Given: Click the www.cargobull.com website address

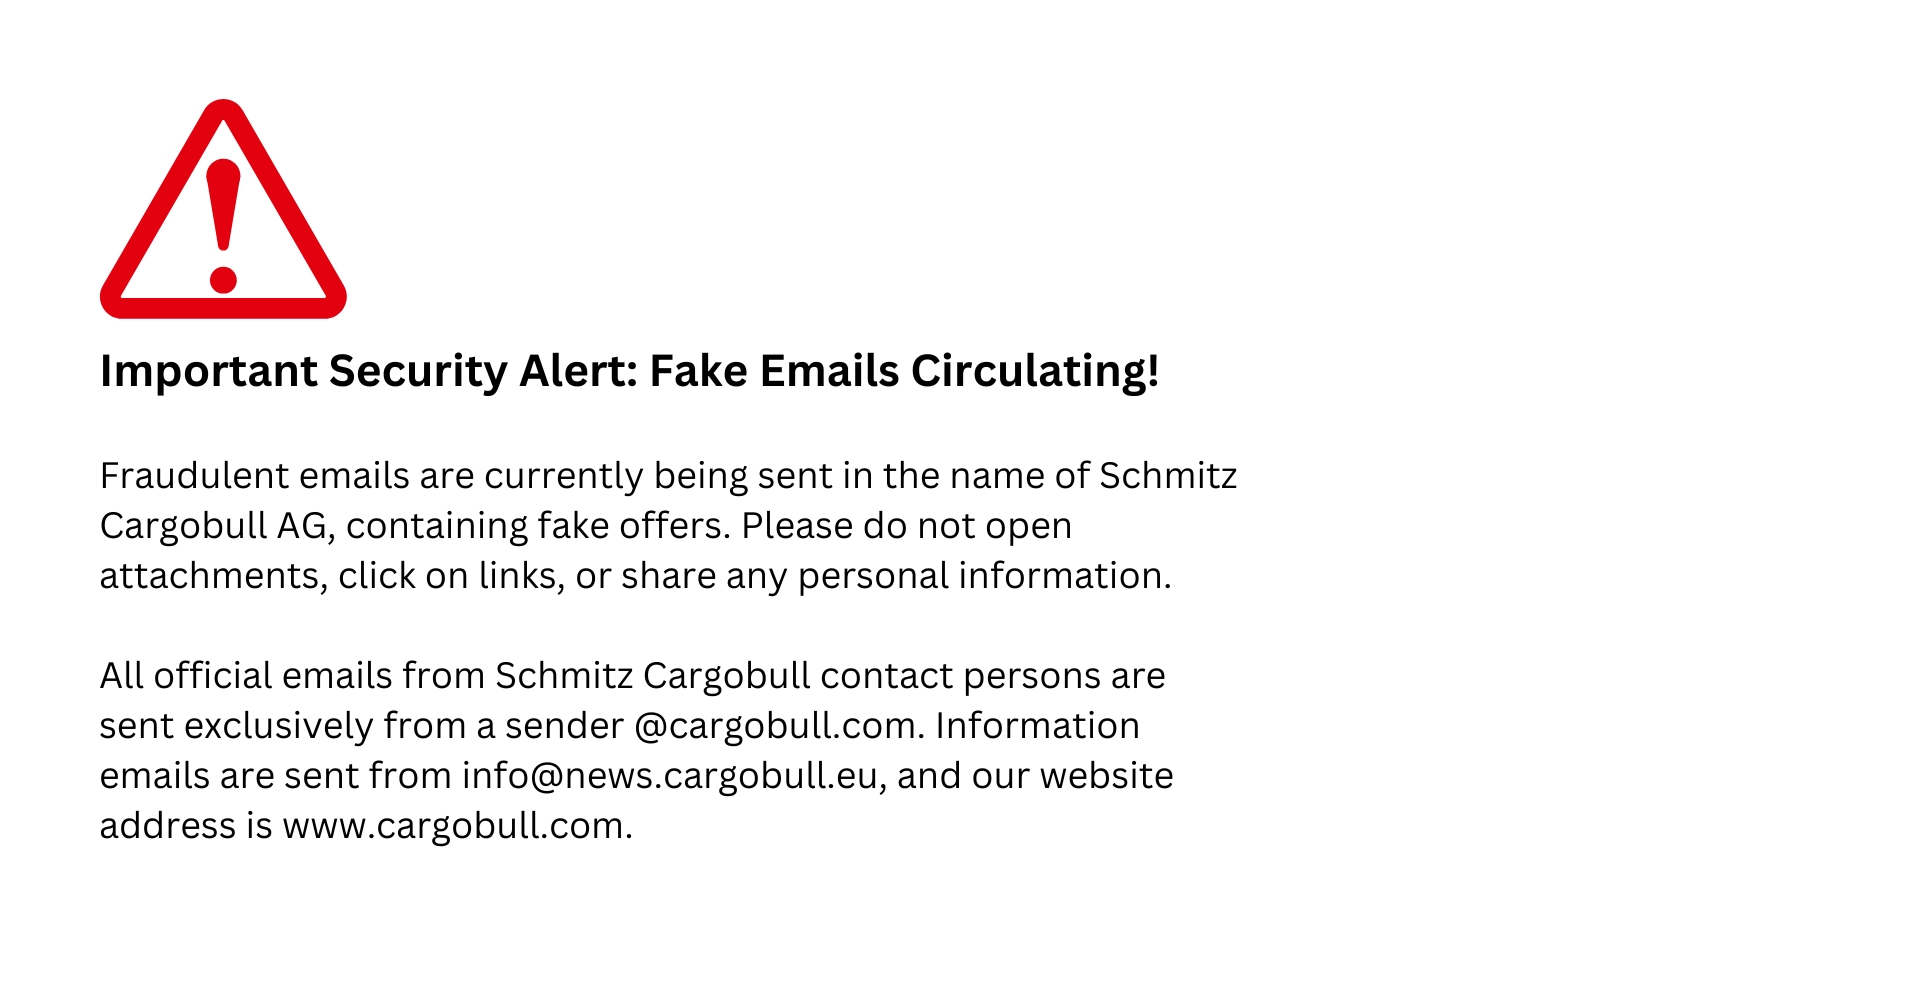Looking at the screenshot, I should (456, 826).
